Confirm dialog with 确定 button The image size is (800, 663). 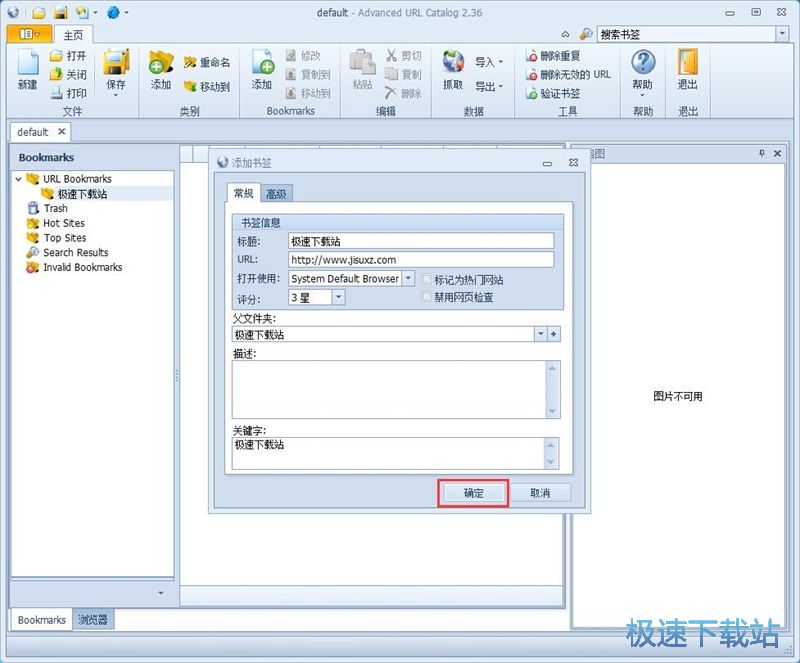(x=473, y=493)
